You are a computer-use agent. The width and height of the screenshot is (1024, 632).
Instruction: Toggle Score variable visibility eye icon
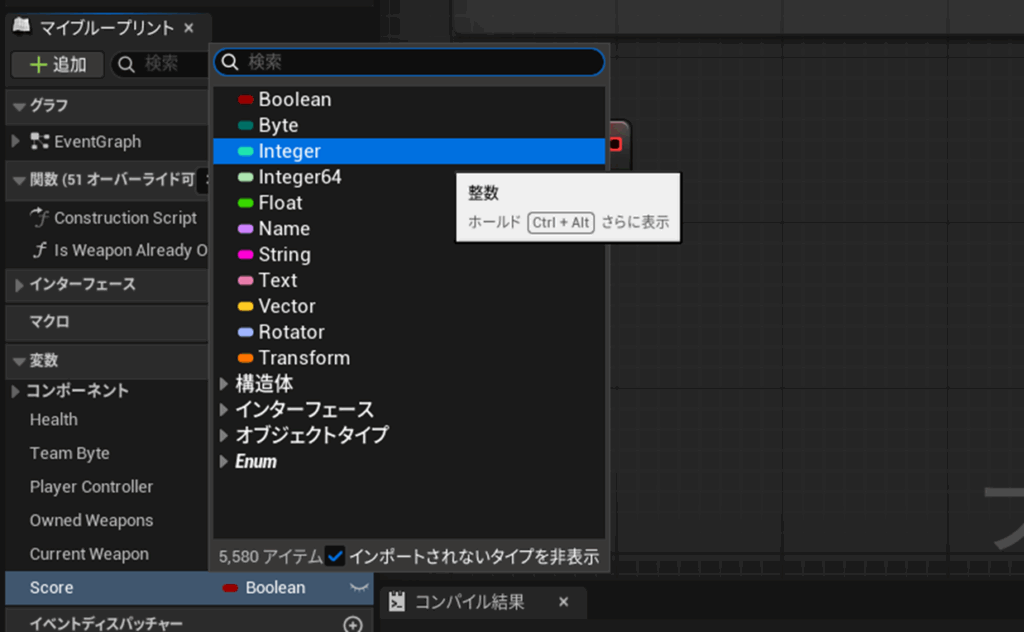357,588
